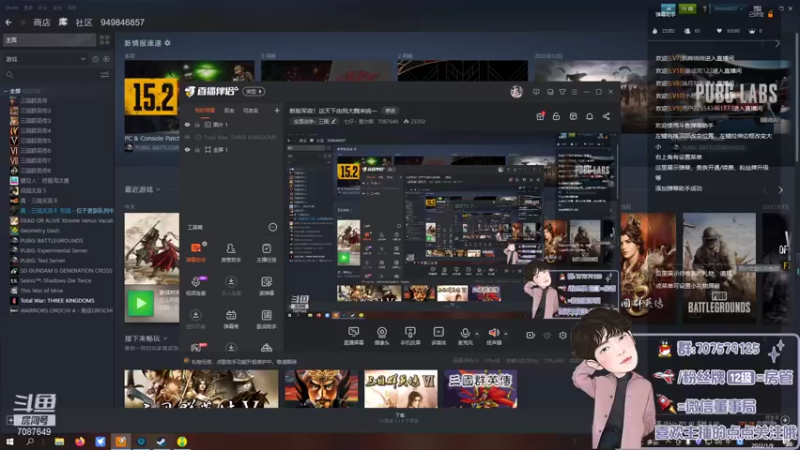Add a new scene with plus button
The height and width of the screenshot is (450, 800).
pos(277,111)
